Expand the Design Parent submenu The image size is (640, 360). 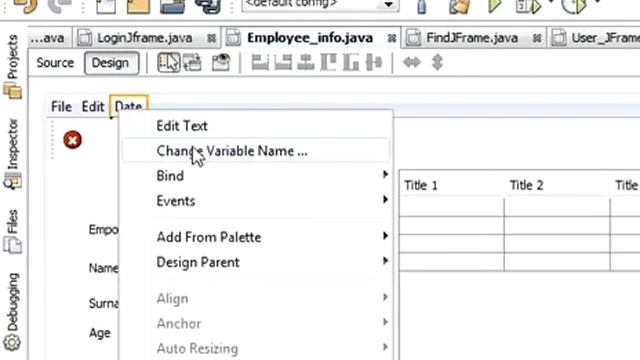point(256,262)
